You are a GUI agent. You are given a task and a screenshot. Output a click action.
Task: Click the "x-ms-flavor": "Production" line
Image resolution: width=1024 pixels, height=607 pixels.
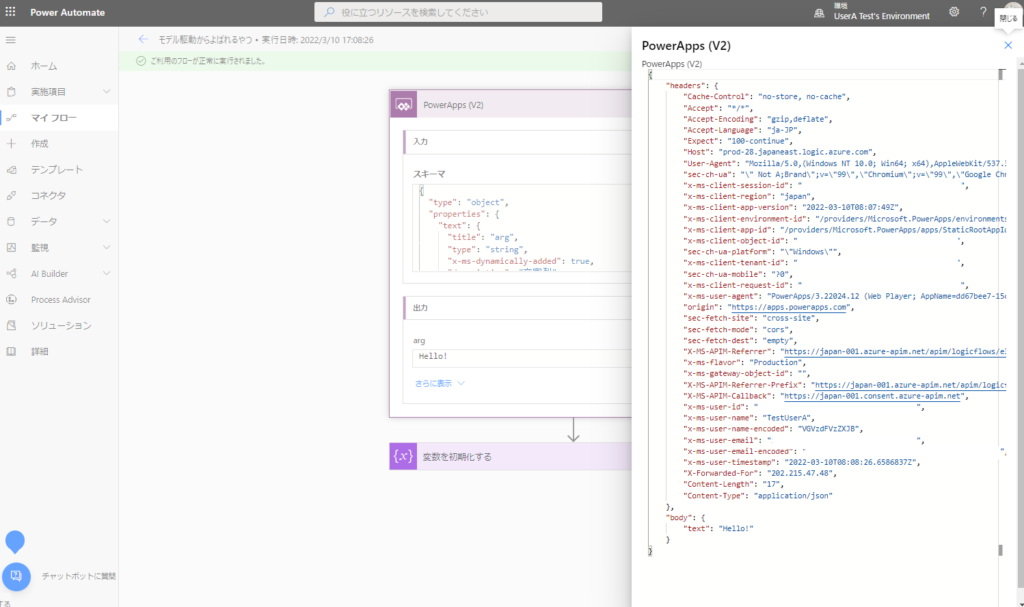click(744, 363)
